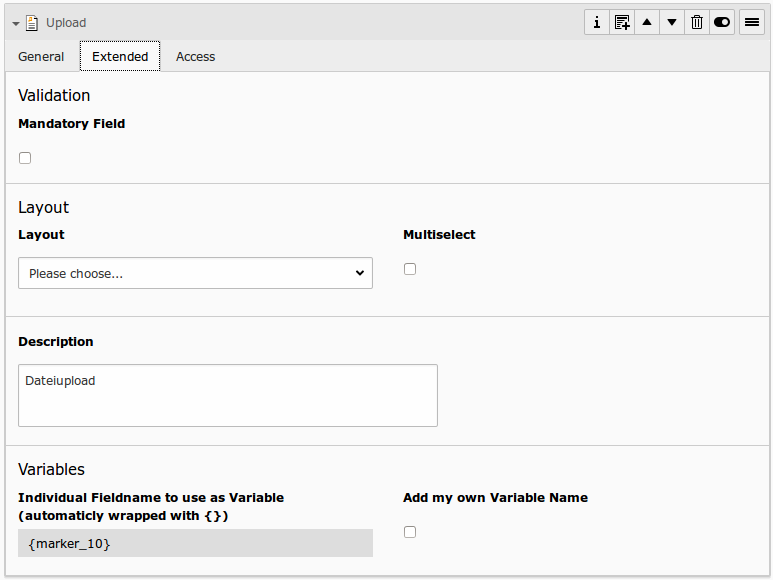Switch to the General tab
773x580 pixels.
(x=41, y=57)
